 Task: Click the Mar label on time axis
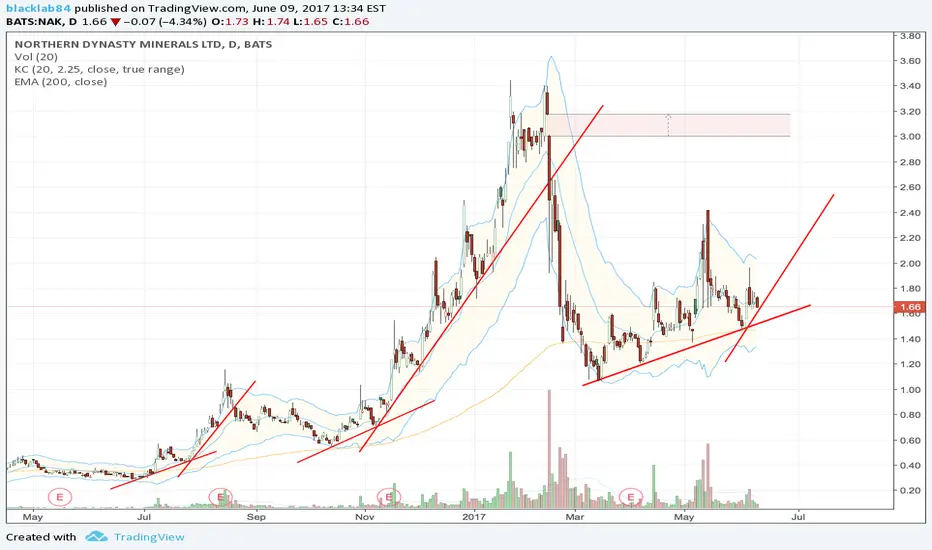575,517
